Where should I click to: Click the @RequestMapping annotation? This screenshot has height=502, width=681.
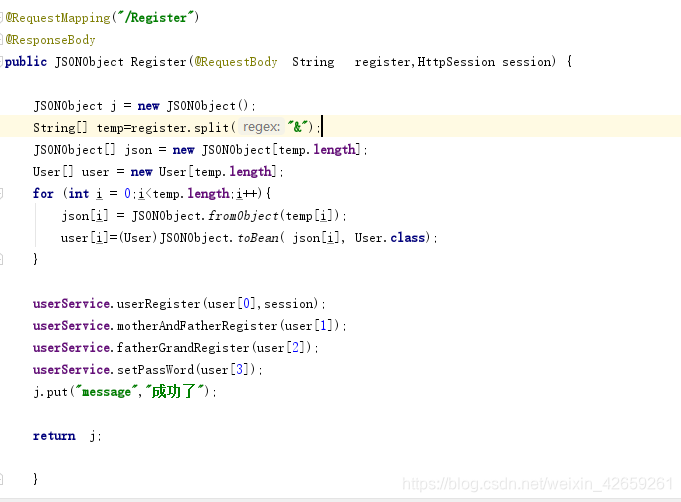pos(58,18)
